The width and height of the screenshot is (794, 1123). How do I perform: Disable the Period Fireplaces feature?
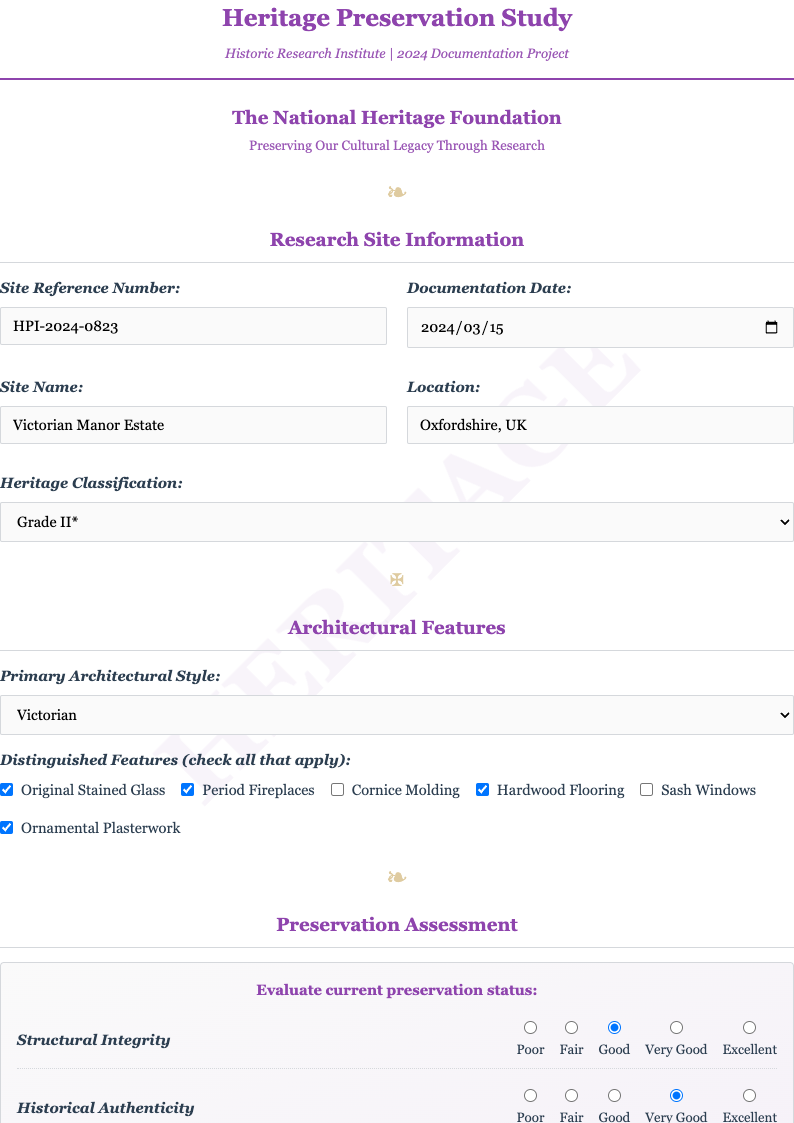point(187,789)
